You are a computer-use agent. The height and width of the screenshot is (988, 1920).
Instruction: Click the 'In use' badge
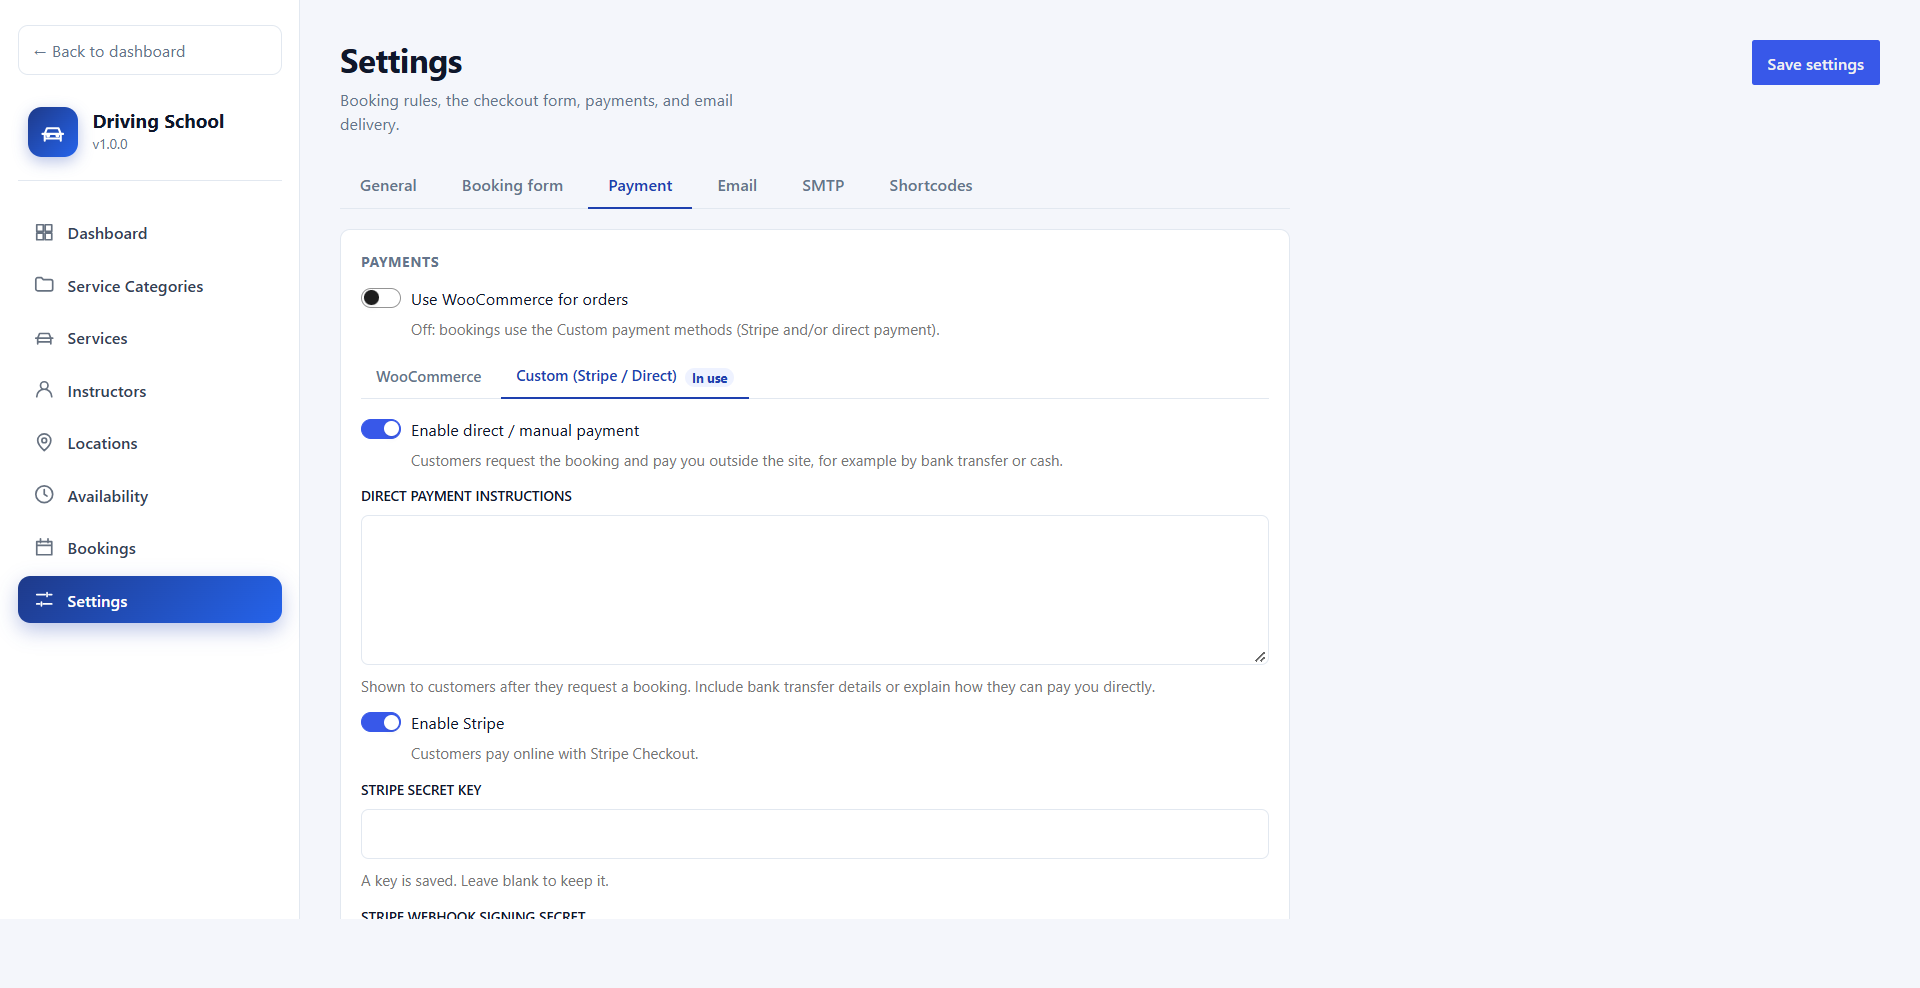pos(710,378)
